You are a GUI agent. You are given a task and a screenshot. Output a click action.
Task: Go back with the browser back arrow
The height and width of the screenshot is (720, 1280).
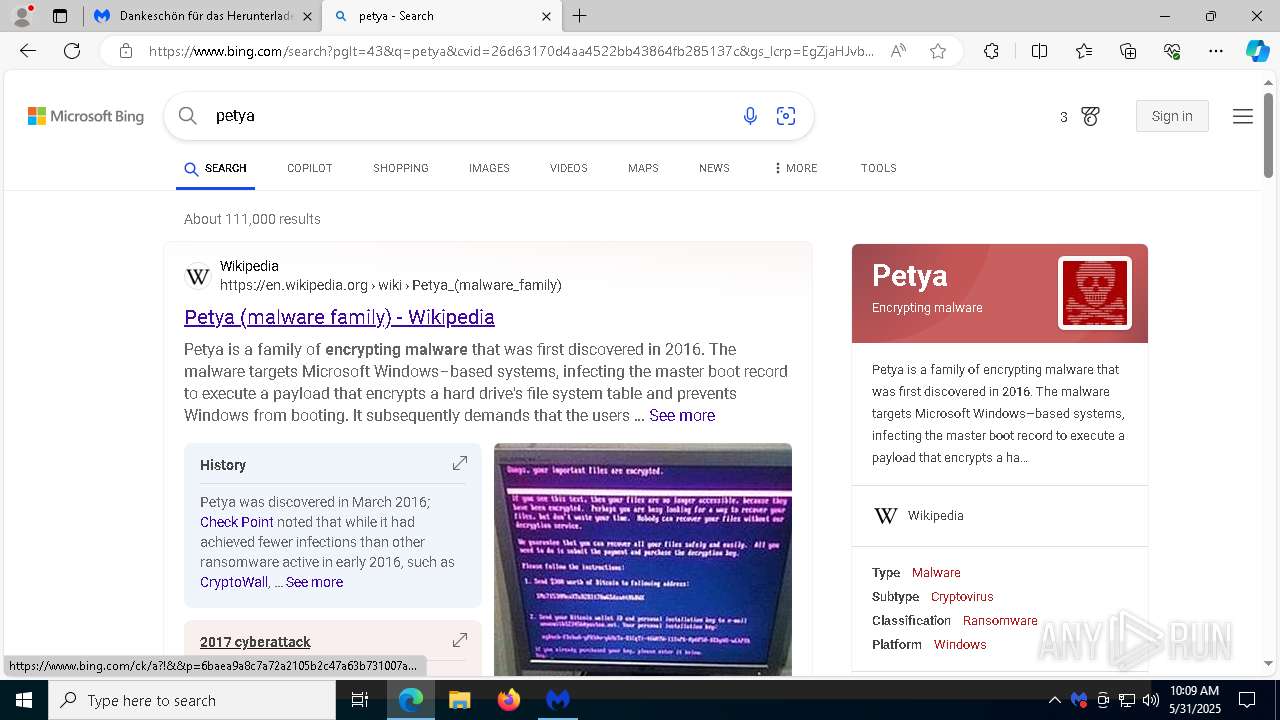coord(28,51)
